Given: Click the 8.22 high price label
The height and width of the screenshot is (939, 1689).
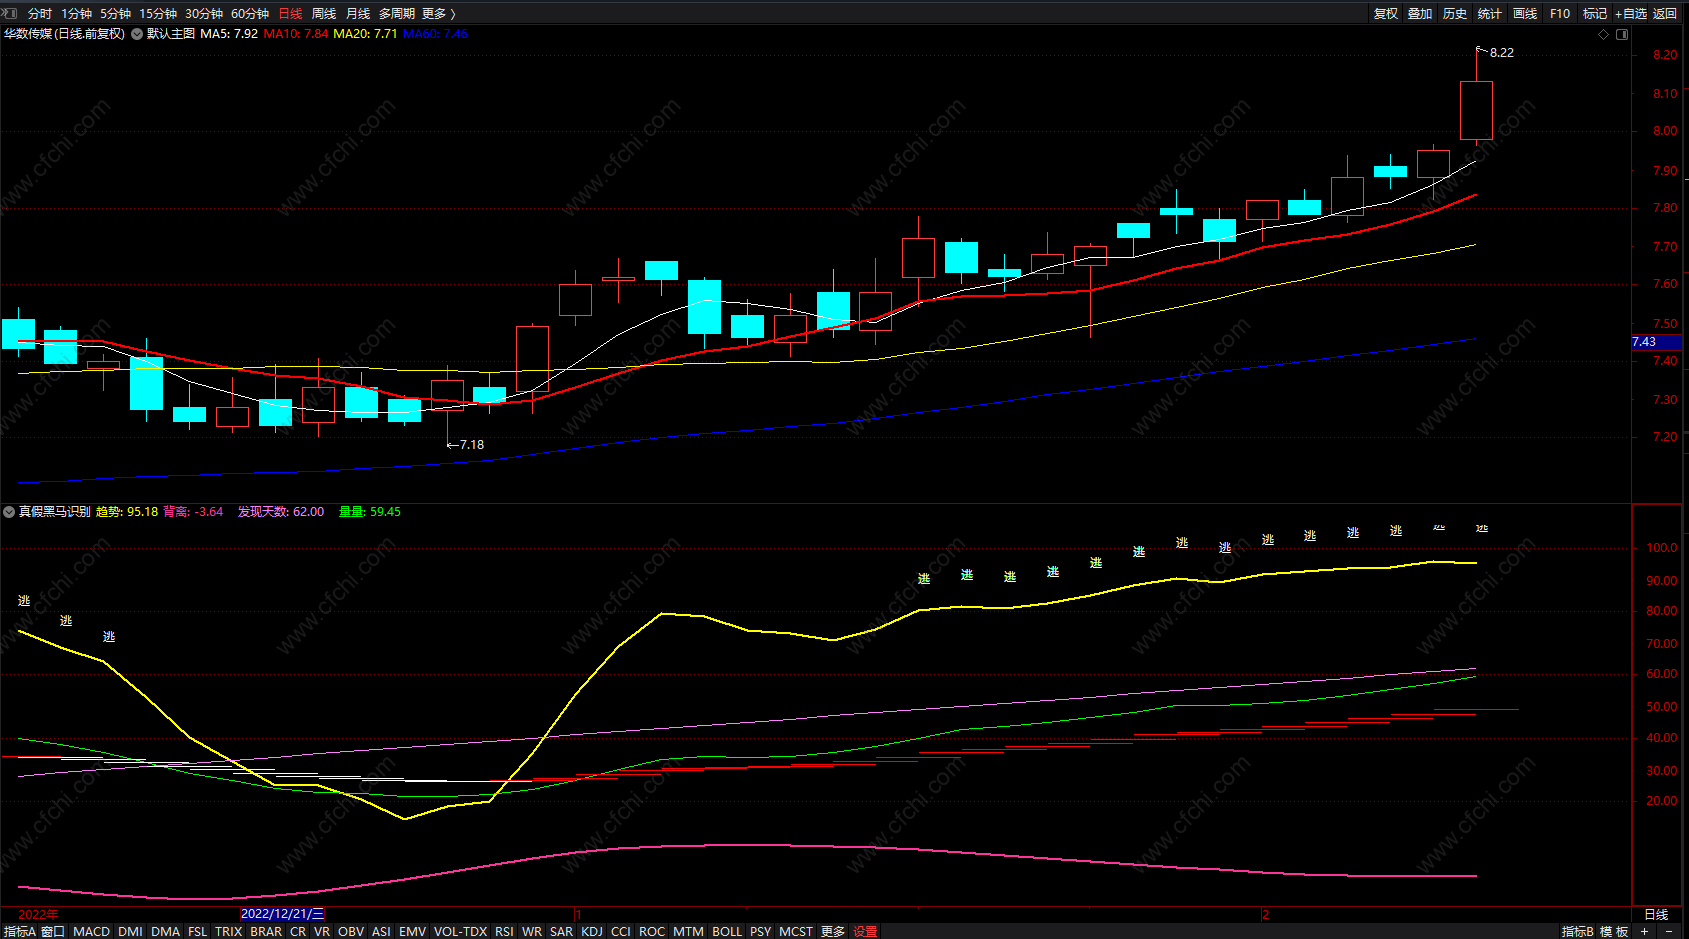Looking at the screenshot, I should [1502, 53].
